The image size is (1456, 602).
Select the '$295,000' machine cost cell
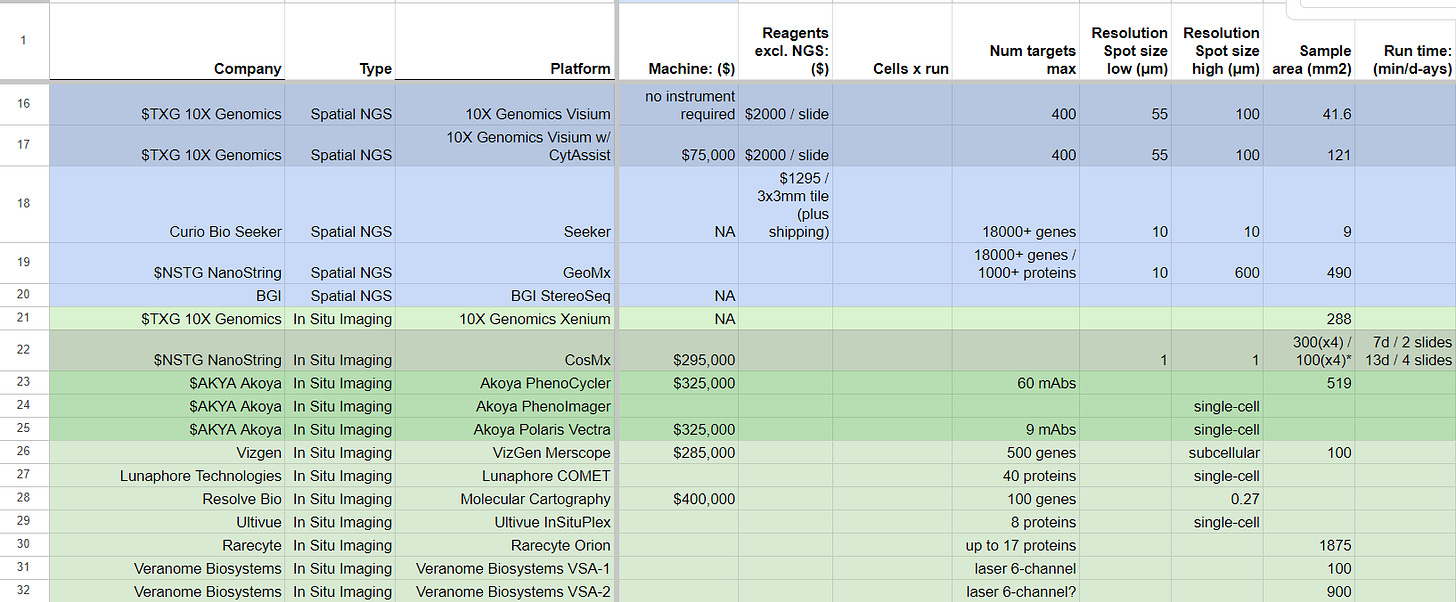point(680,350)
